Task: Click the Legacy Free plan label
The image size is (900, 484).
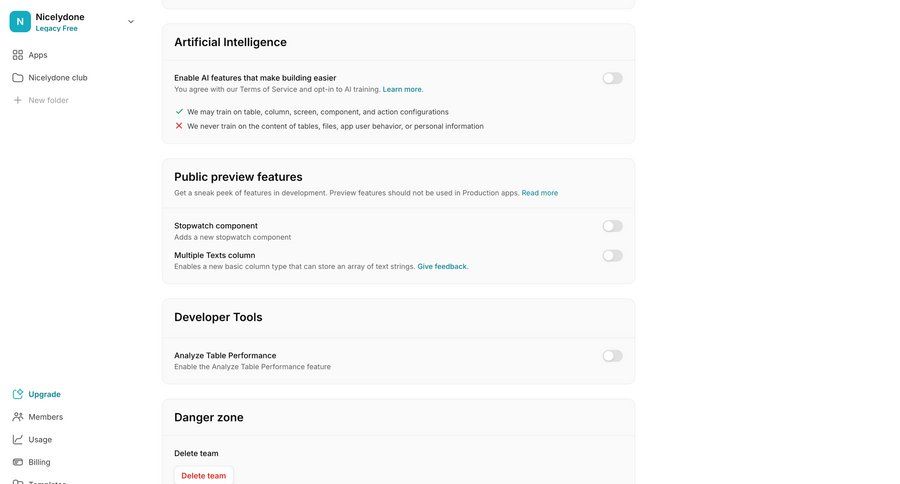Action: coord(57,28)
